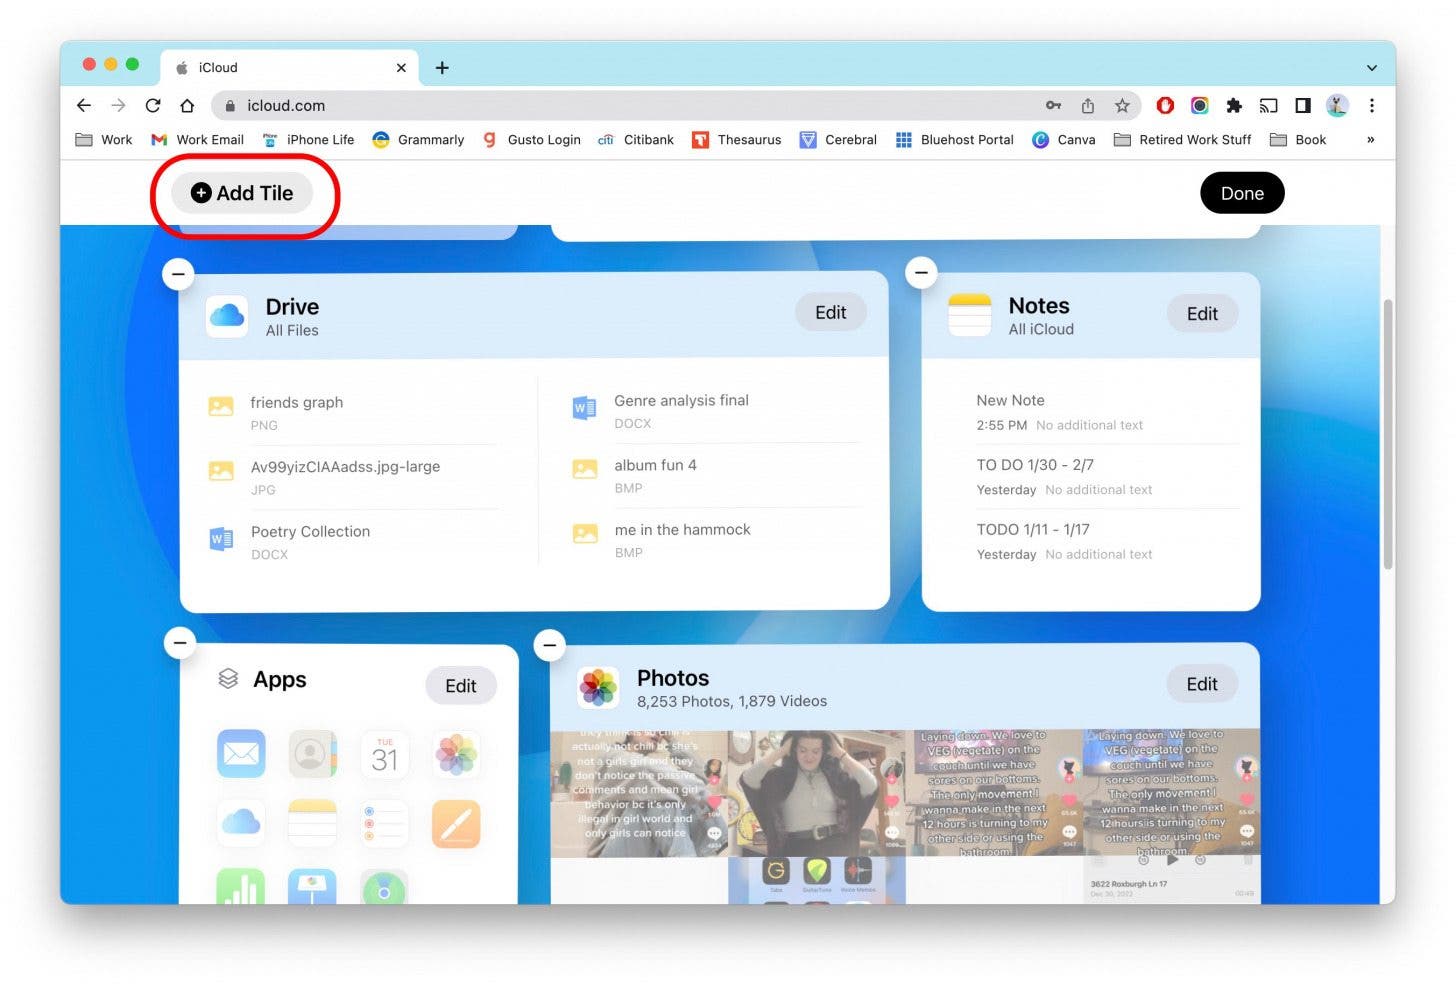The height and width of the screenshot is (984, 1456).
Task: Open the first Photos thumbnail with chill text
Action: (639, 793)
